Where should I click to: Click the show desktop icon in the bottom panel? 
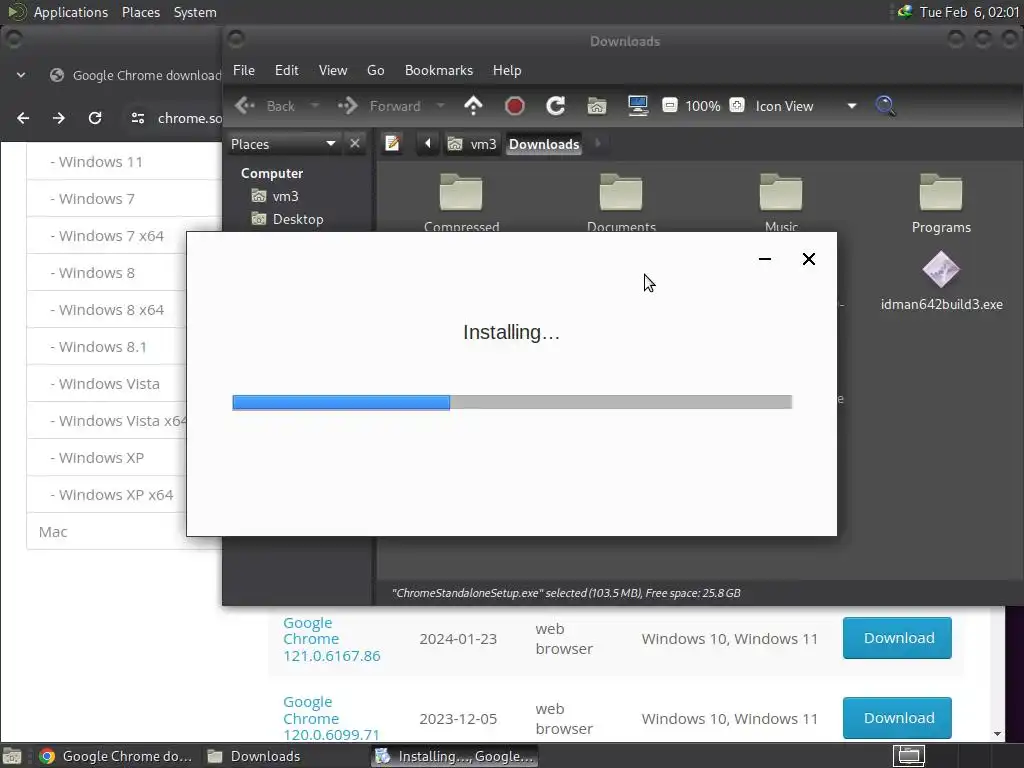[12, 756]
